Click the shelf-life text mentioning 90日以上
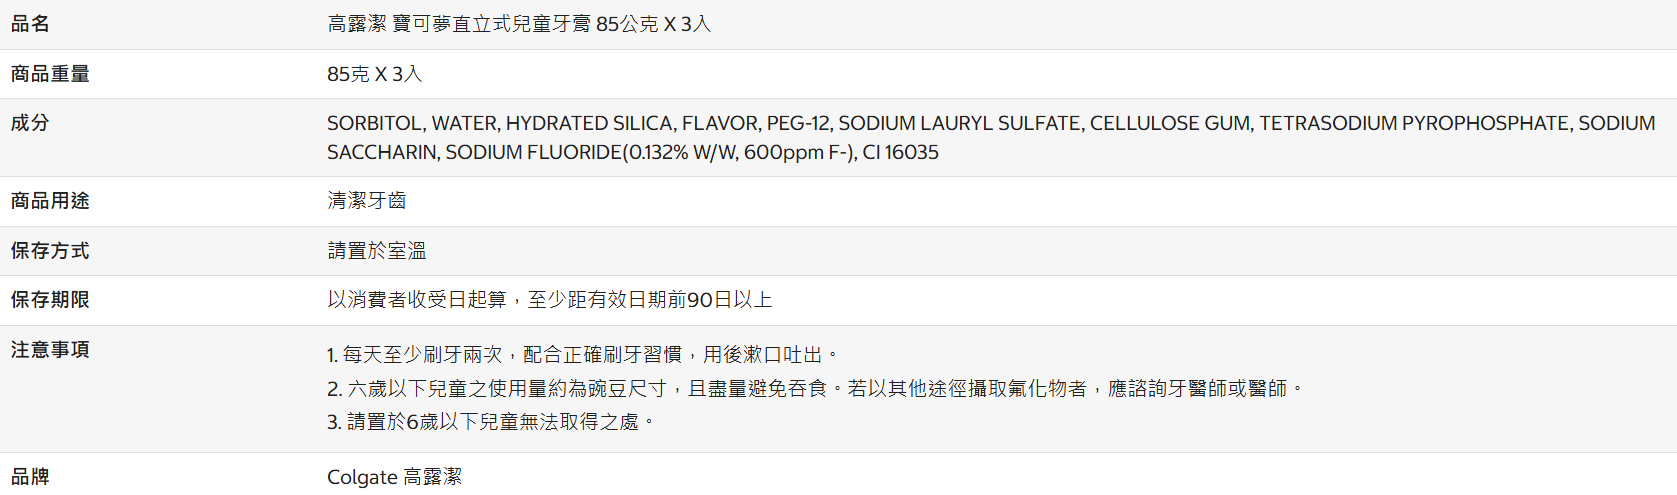Viewport: 1677px width, 495px height. [x=550, y=300]
